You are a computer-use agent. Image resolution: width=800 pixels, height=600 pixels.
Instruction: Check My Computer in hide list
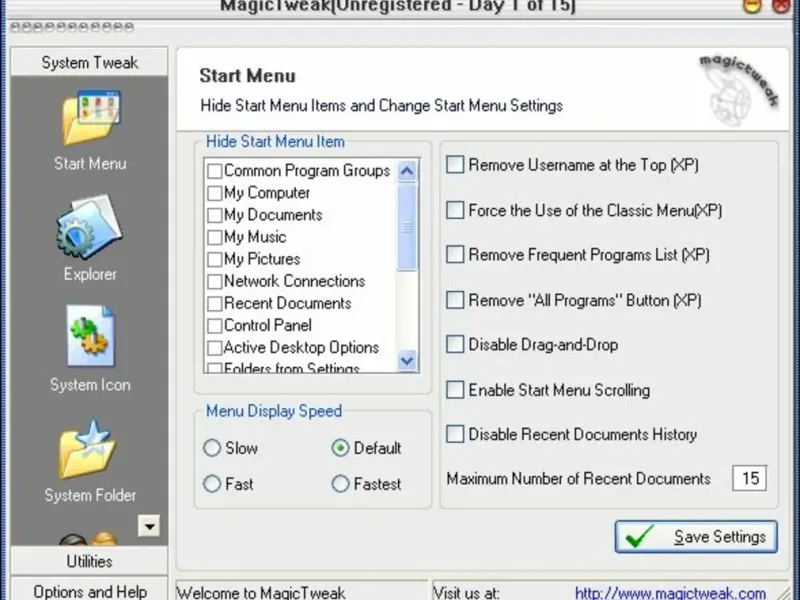tap(215, 193)
